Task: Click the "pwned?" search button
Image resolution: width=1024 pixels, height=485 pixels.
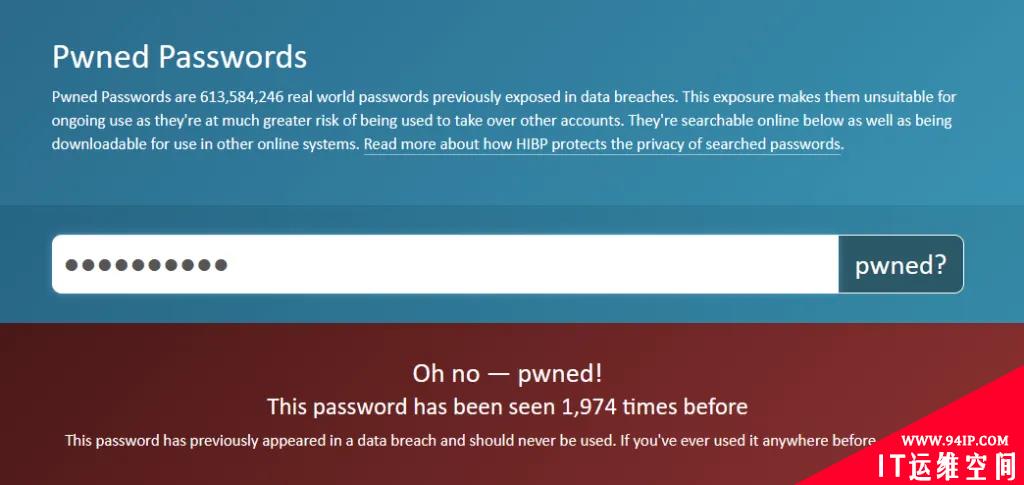Action: [901, 264]
